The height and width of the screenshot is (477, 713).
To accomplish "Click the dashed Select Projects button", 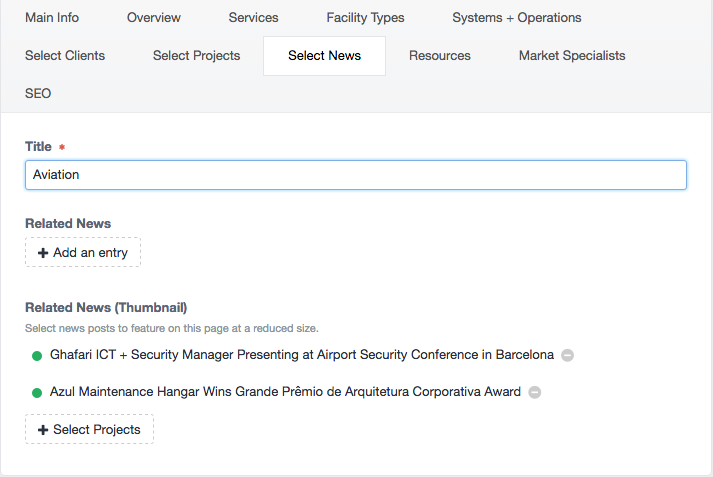I will 89,429.
